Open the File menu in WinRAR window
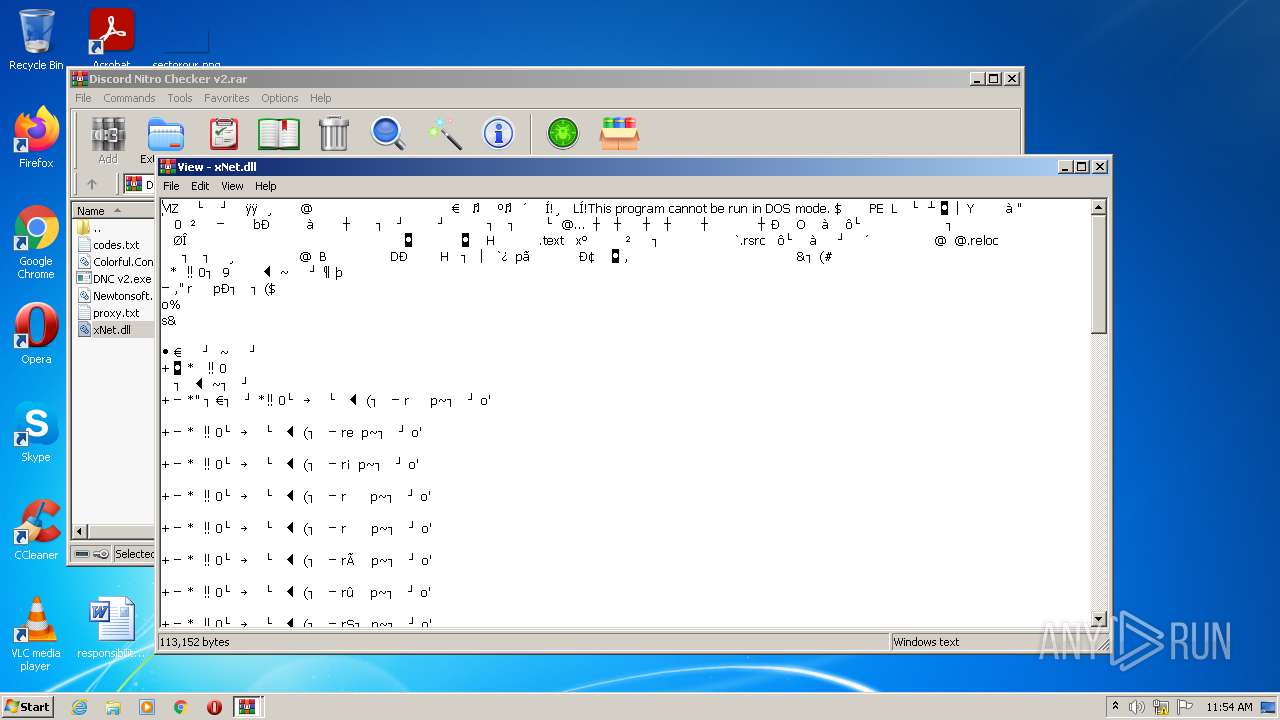The image size is (1280, 720). [83, 98]
